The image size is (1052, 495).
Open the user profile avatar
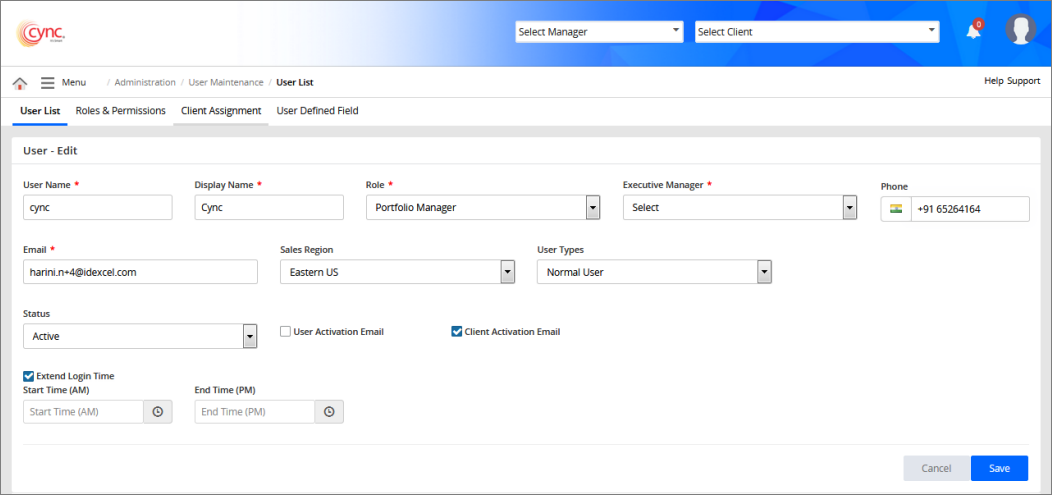[x=1020, y=31]
